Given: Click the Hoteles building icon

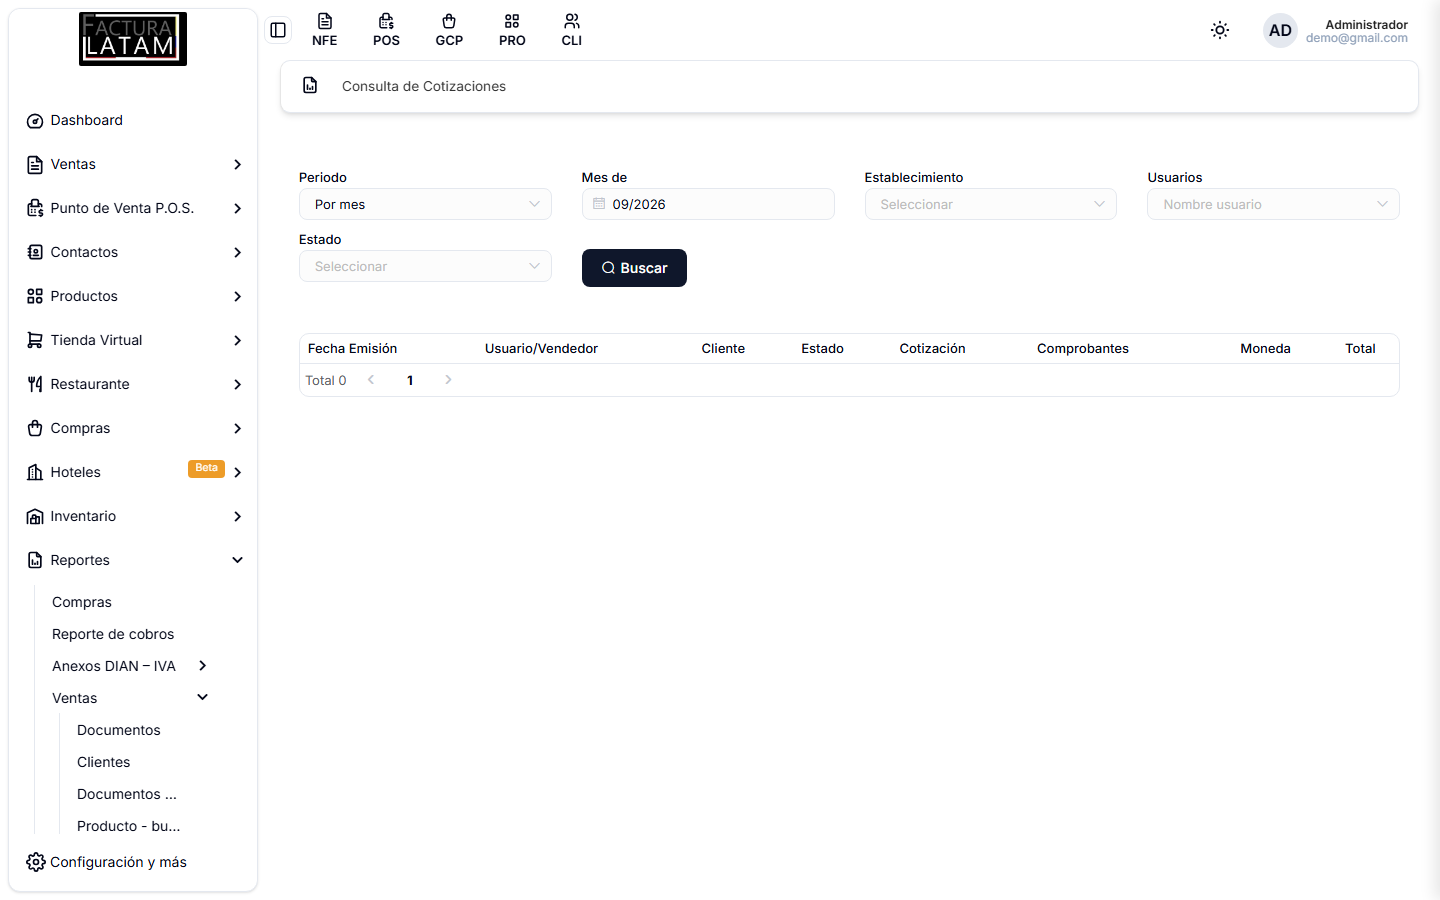Looking at the screenshot, I should (35, 473).
